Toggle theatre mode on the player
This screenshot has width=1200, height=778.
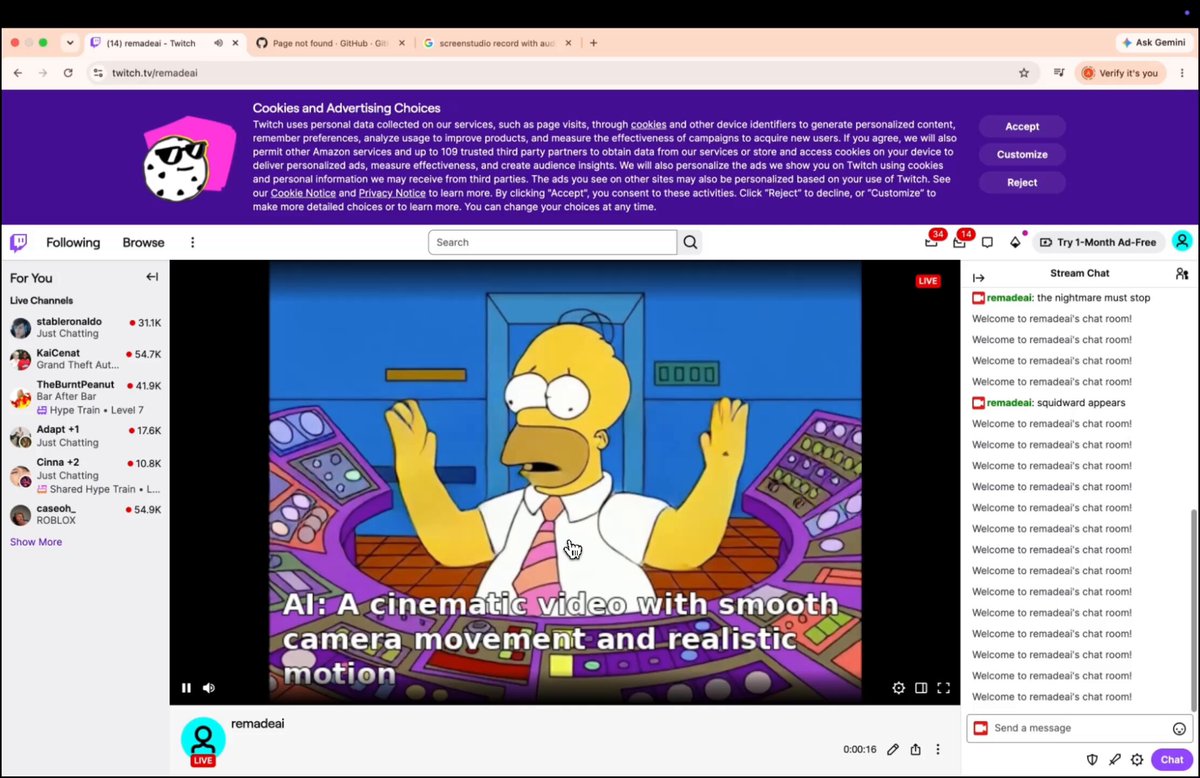tap(921, 688)
